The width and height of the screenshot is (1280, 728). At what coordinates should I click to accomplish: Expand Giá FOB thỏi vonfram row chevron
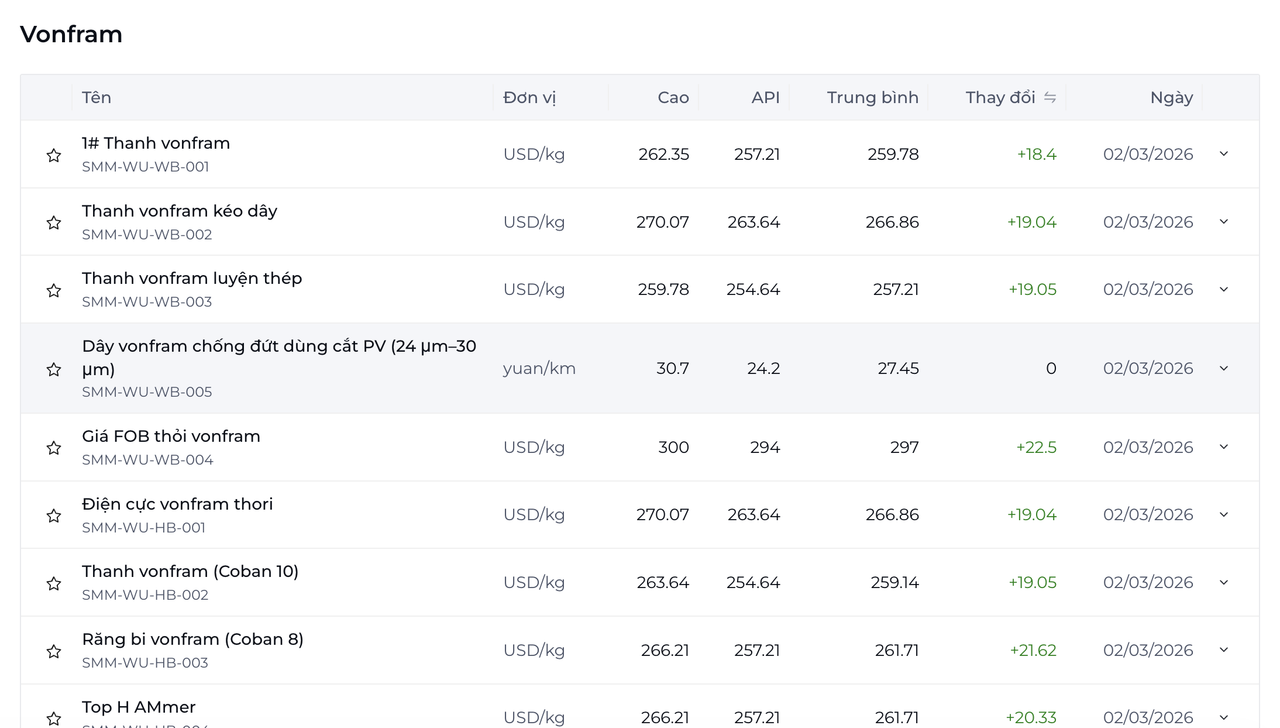pyautogui.click(x=1223, y=447)
